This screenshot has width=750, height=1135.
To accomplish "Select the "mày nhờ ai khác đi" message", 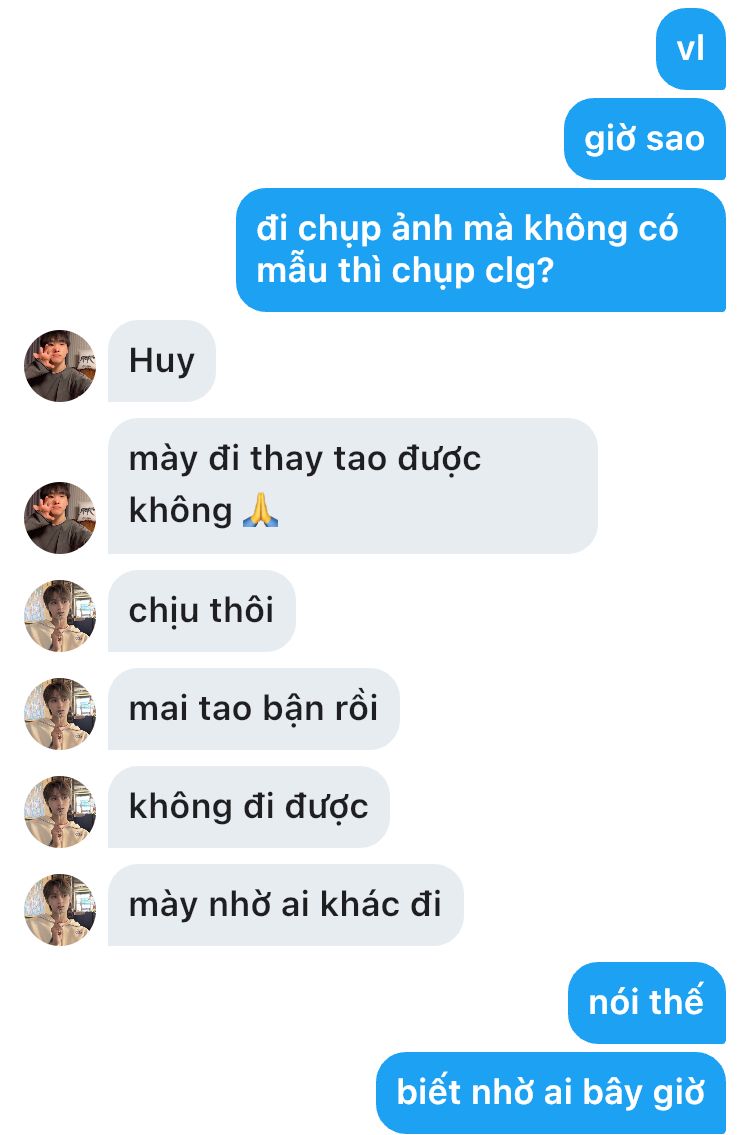I will 285,905.
